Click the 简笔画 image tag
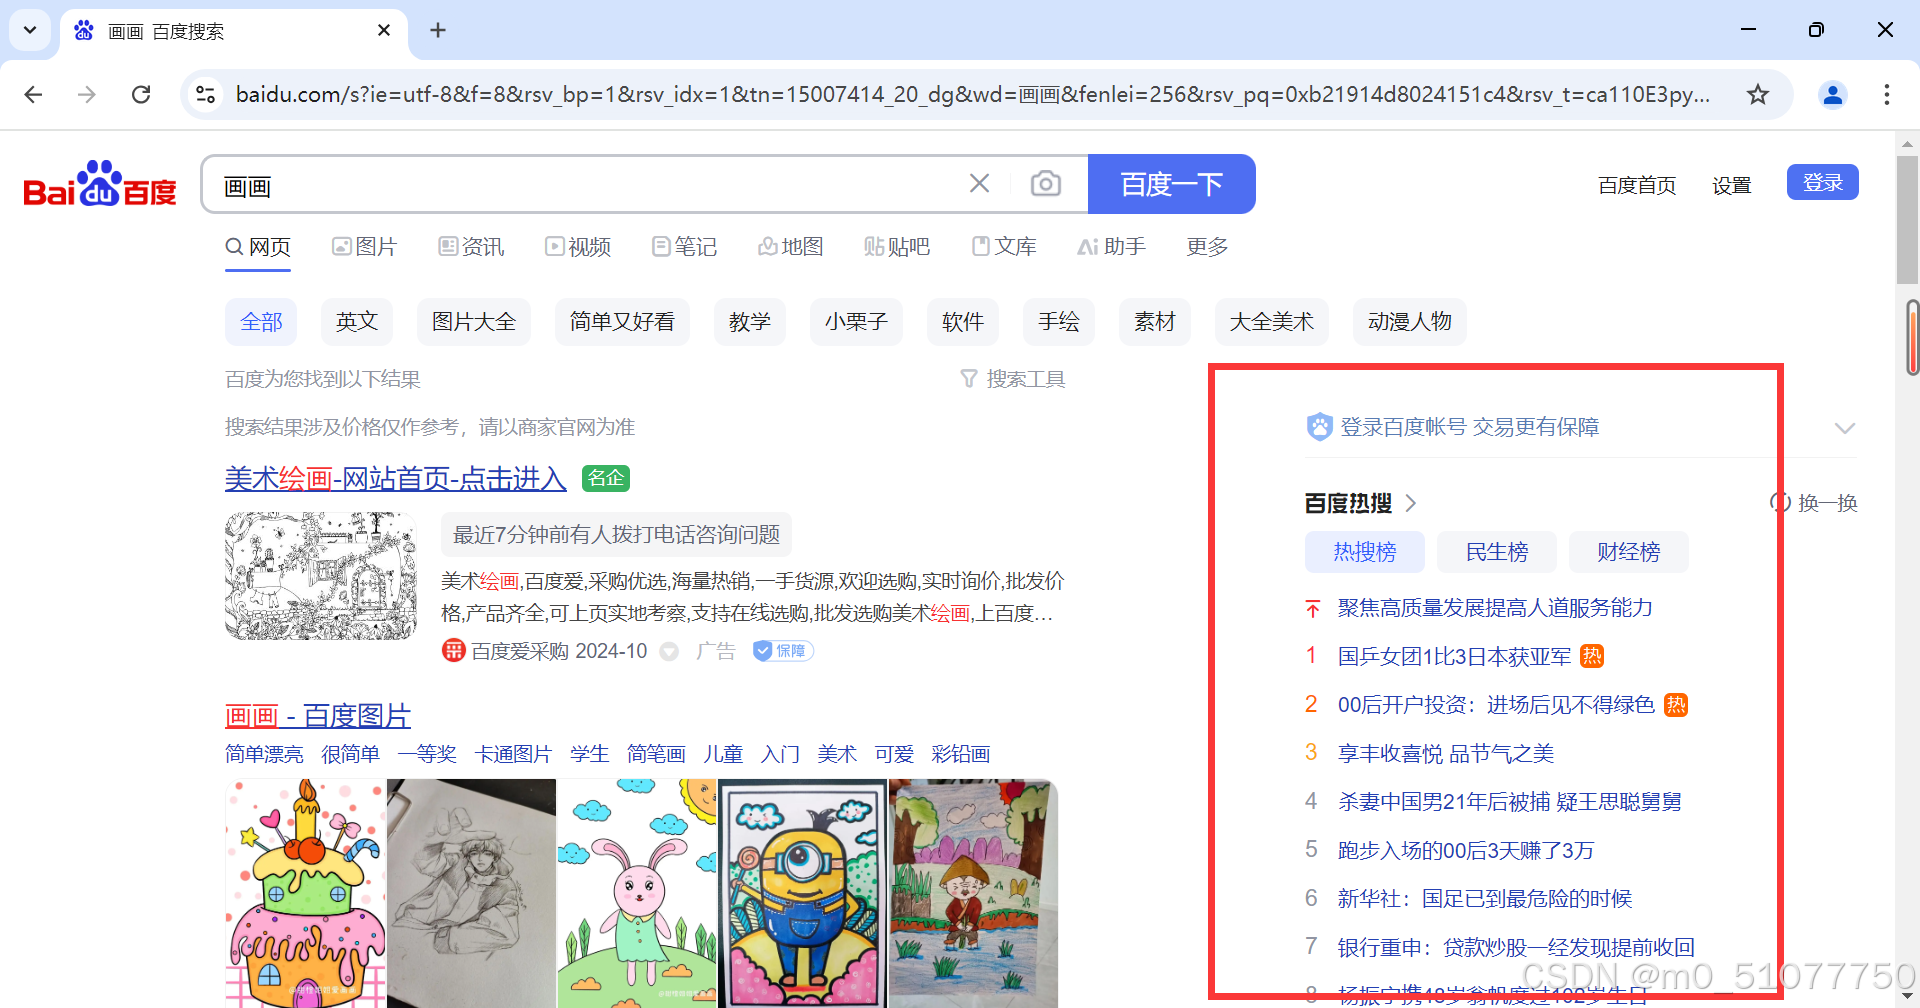The height and width of the screenshot is (1008, 1920). (656, 754)
